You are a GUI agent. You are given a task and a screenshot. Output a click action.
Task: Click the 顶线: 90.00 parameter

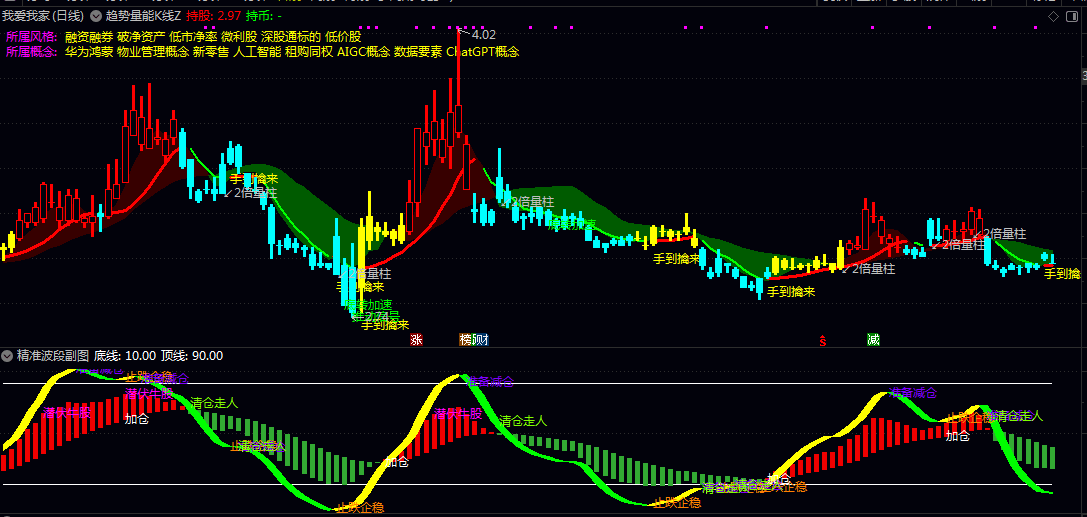(192, 356)
